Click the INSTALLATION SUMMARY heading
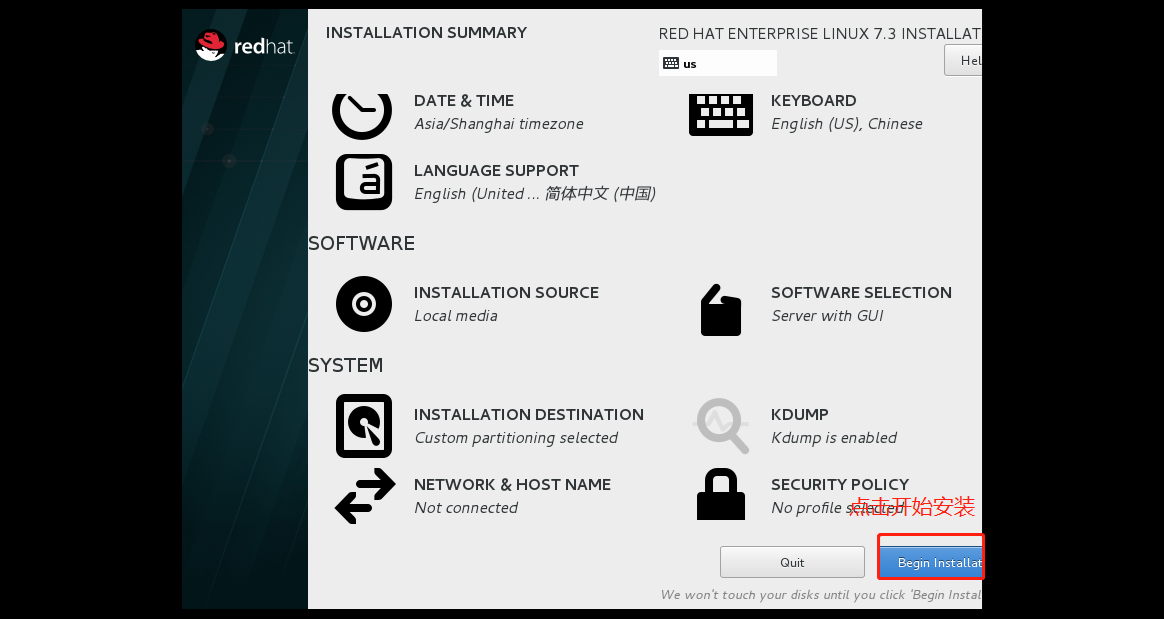Image resolution: width=1164 pixels, height=619 pixels. tap(426, 33)
